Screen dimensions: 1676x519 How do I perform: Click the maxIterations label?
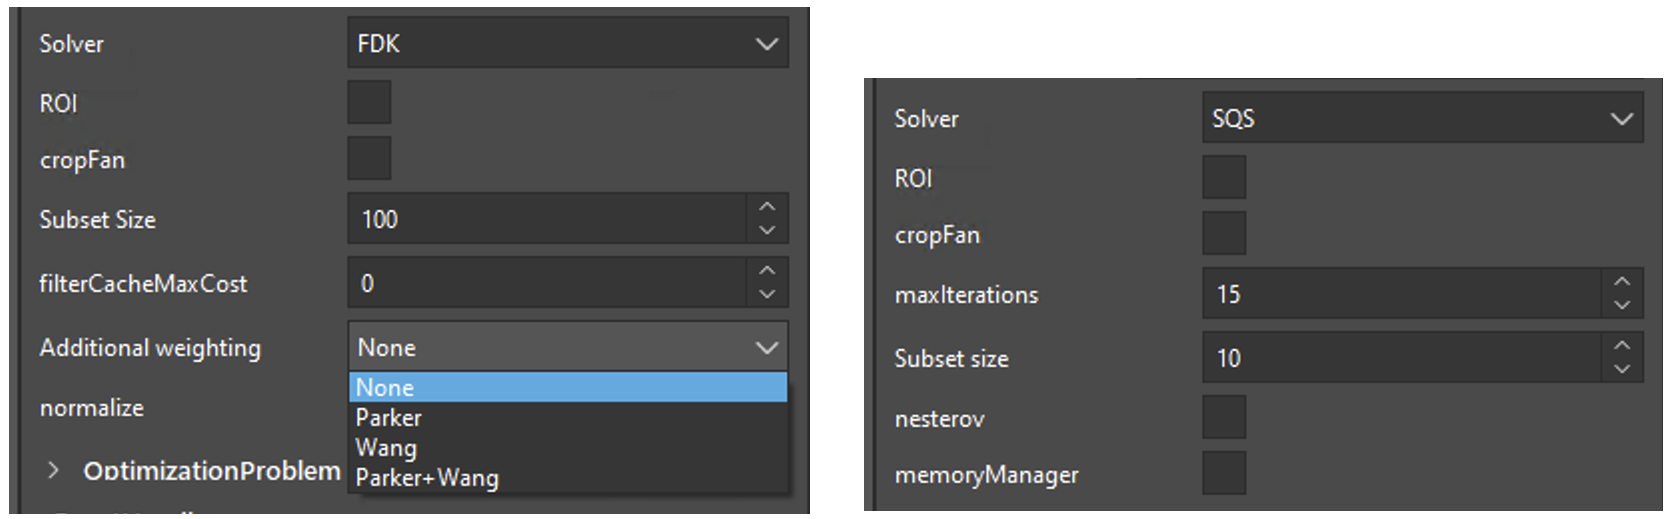(966, 295)
